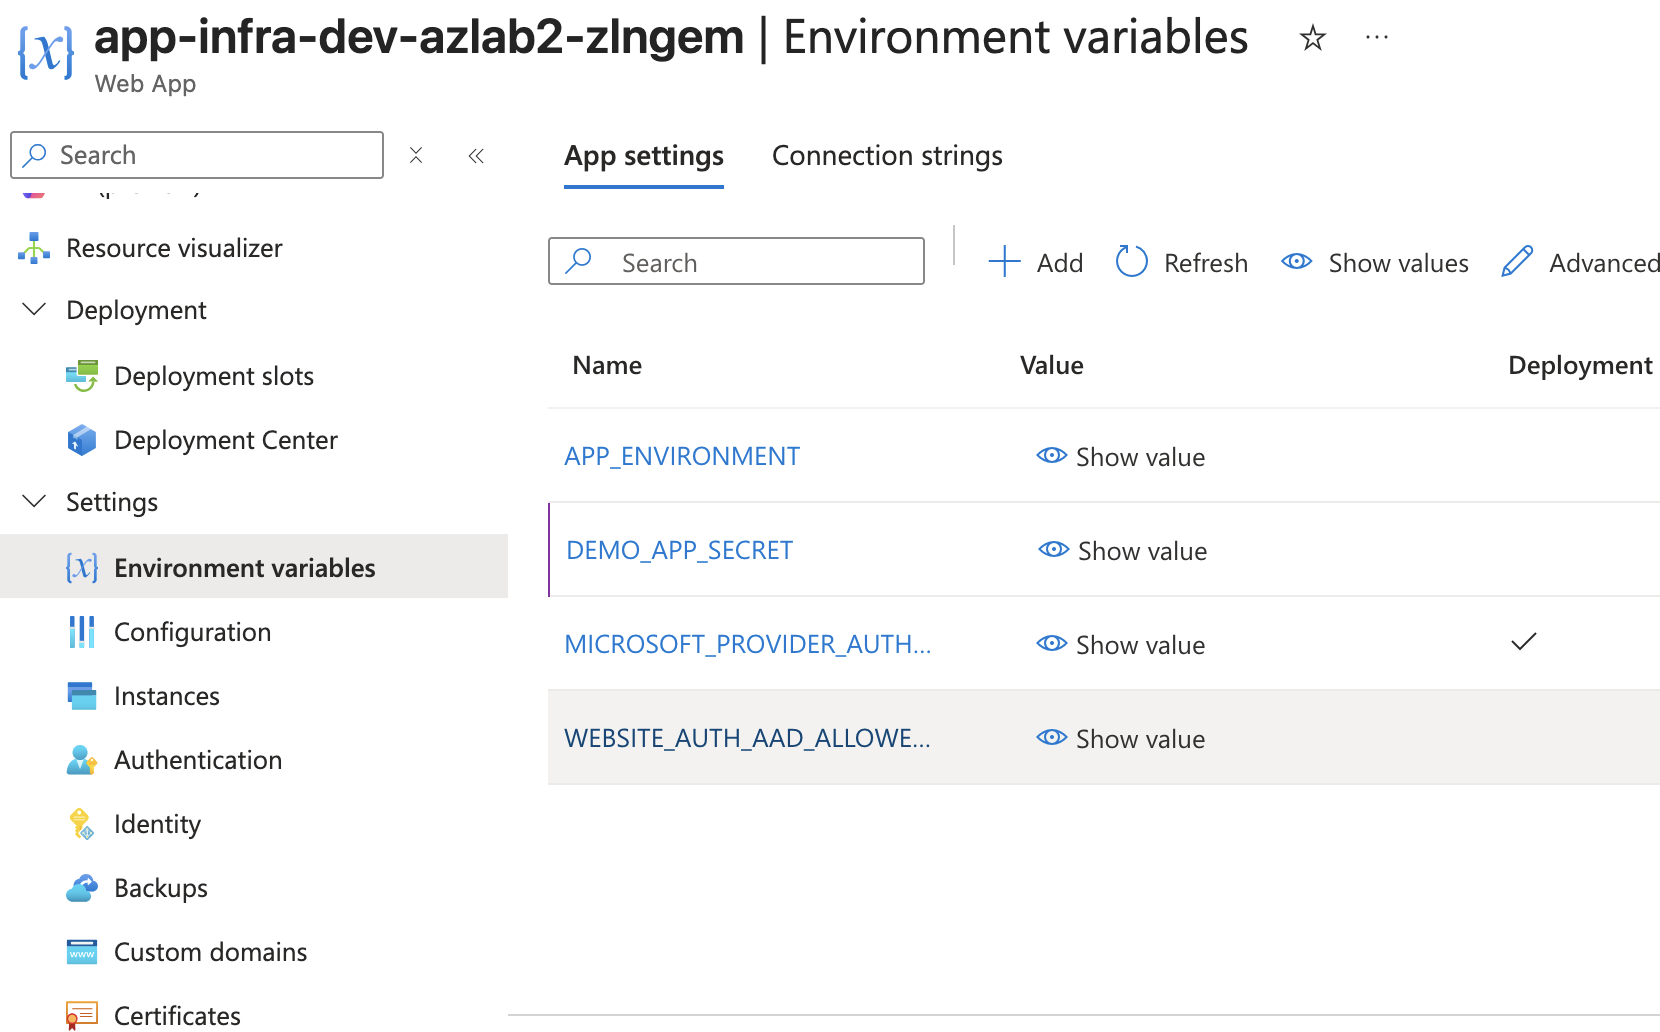Click the Resource visualizer icon
This screenshot has height=1032, width=1660.
[x=34, y=248]
